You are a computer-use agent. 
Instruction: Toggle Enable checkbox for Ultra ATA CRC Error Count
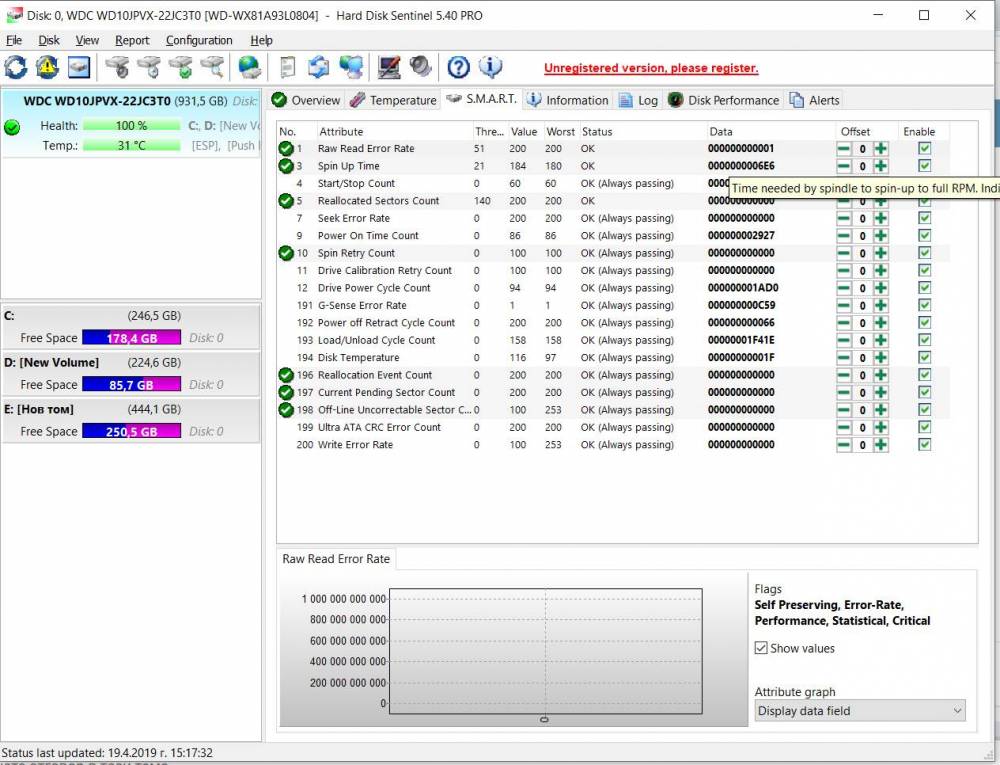point(924,427)
